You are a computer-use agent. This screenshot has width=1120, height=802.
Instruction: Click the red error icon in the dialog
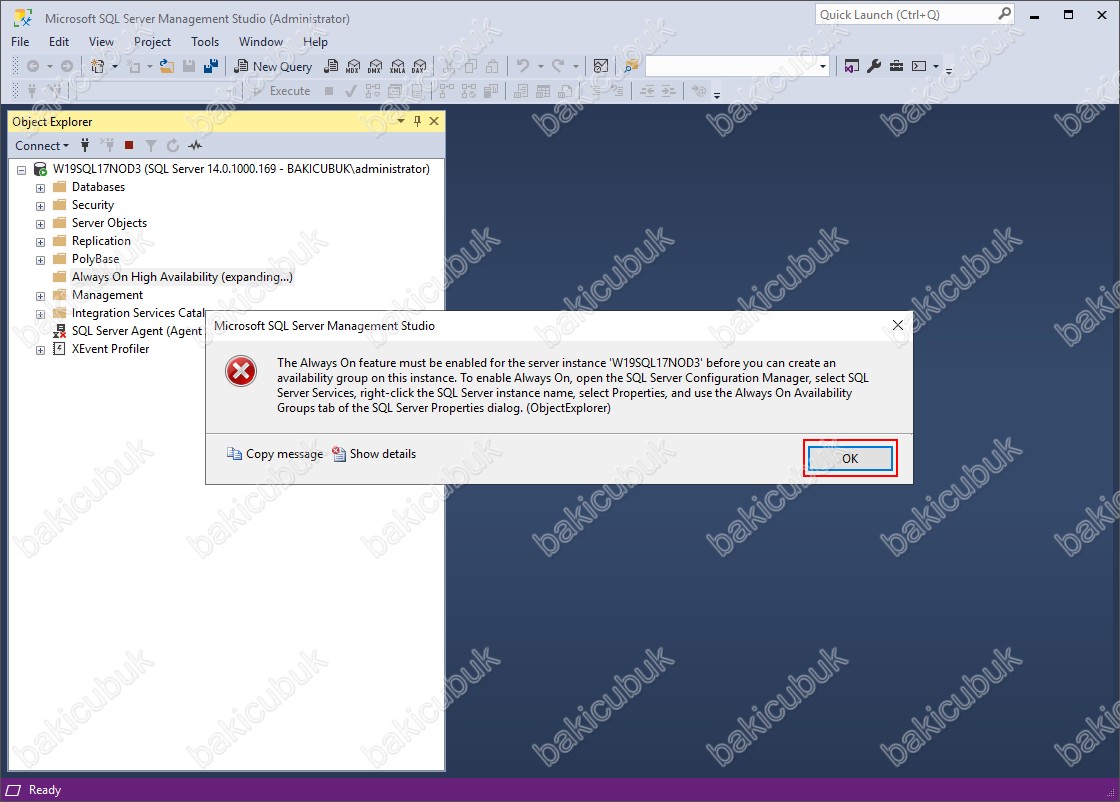(x=241, y=371)
